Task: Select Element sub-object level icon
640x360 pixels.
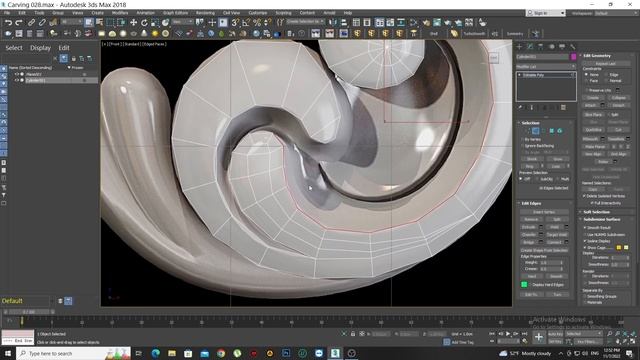Action: (x=560, y=131)
